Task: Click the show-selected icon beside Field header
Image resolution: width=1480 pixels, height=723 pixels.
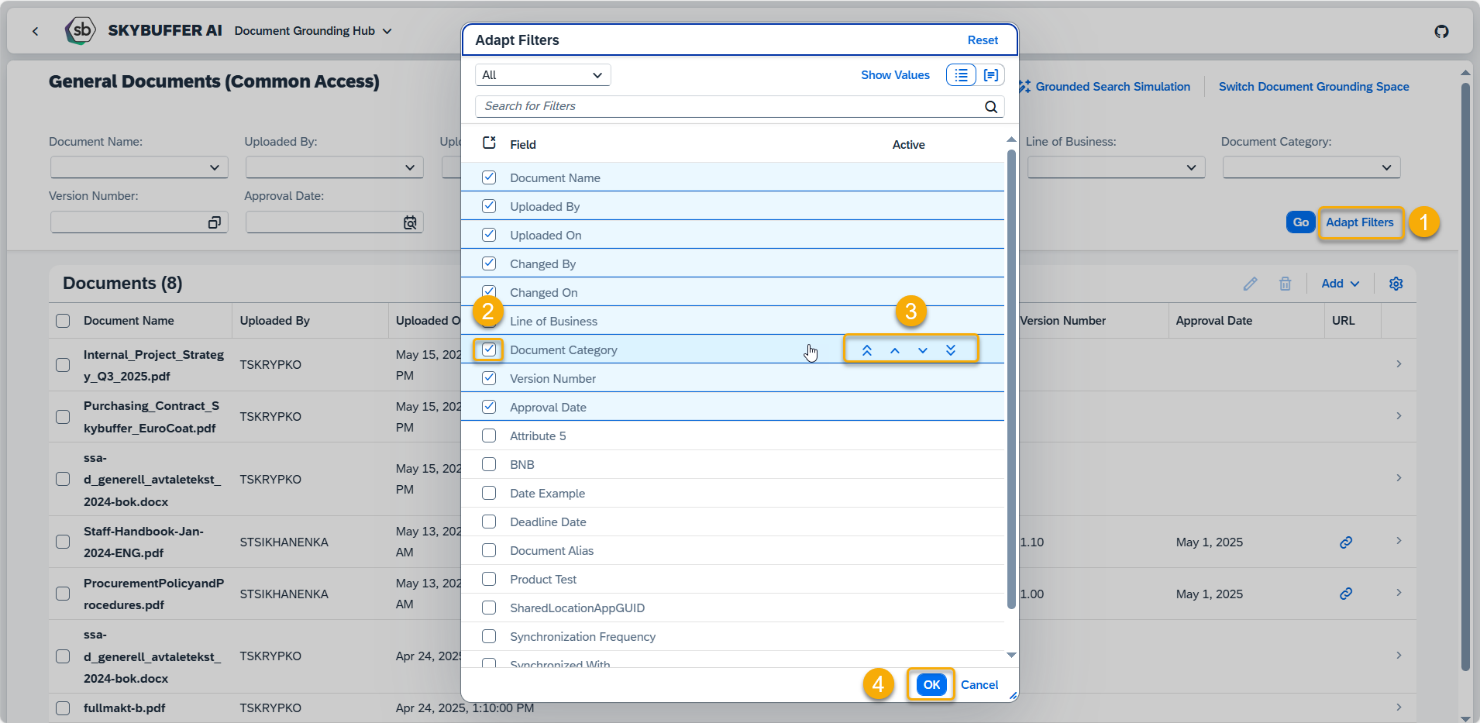Action: [489, 144]
